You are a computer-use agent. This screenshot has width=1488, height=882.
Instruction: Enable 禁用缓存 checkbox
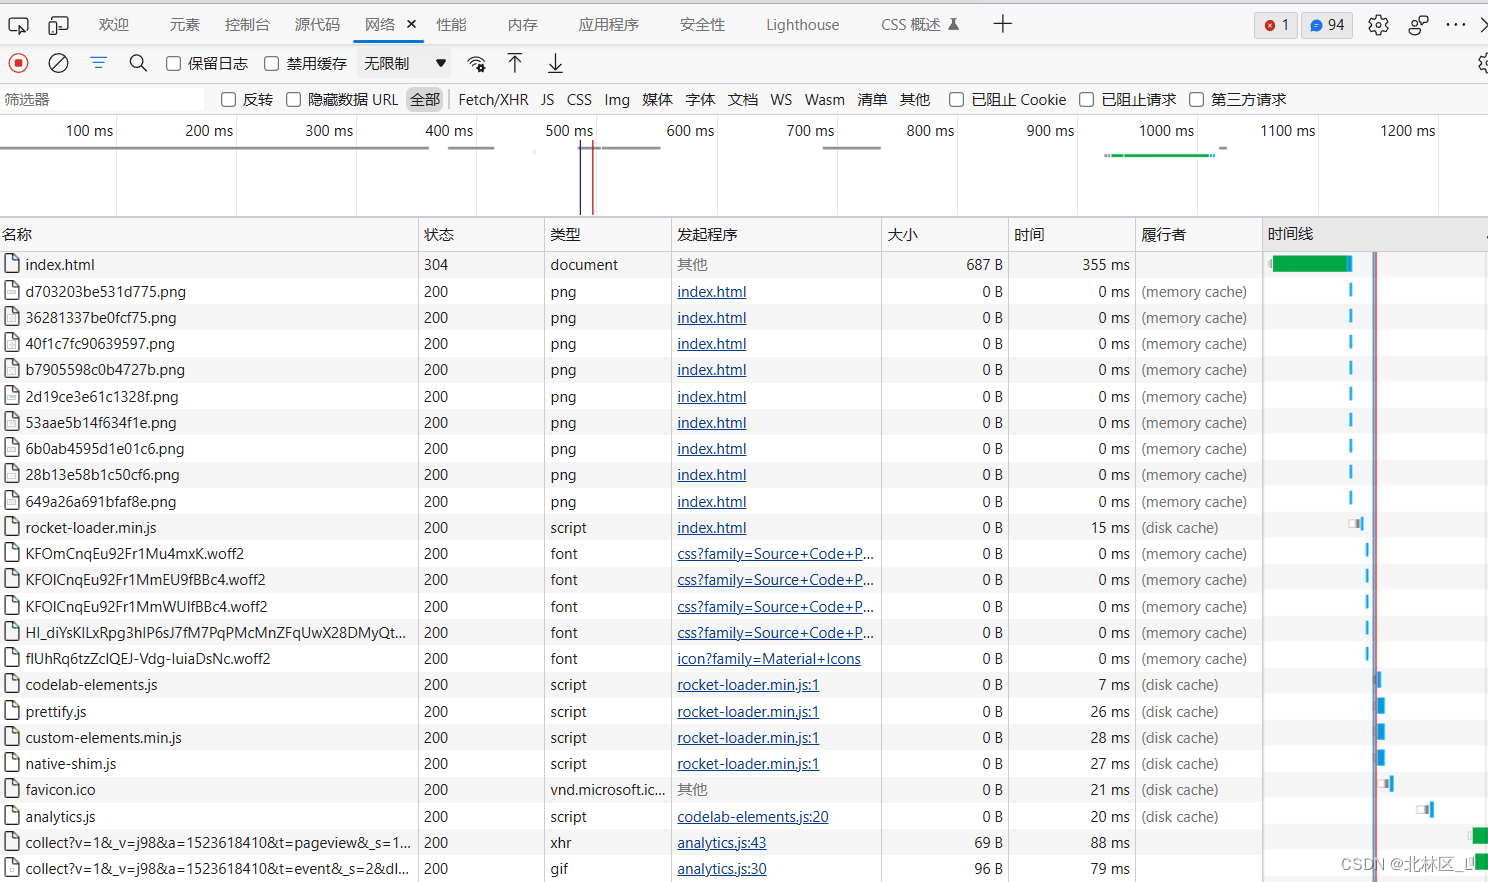pos(271,63)
